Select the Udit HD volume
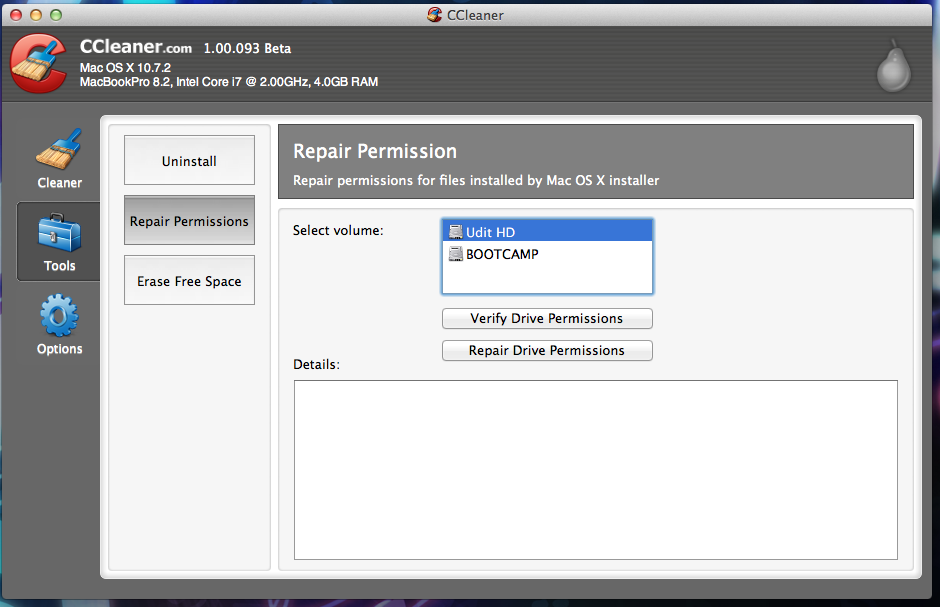The height and width of the screenshot is (607, 940). tap(547, 231)
